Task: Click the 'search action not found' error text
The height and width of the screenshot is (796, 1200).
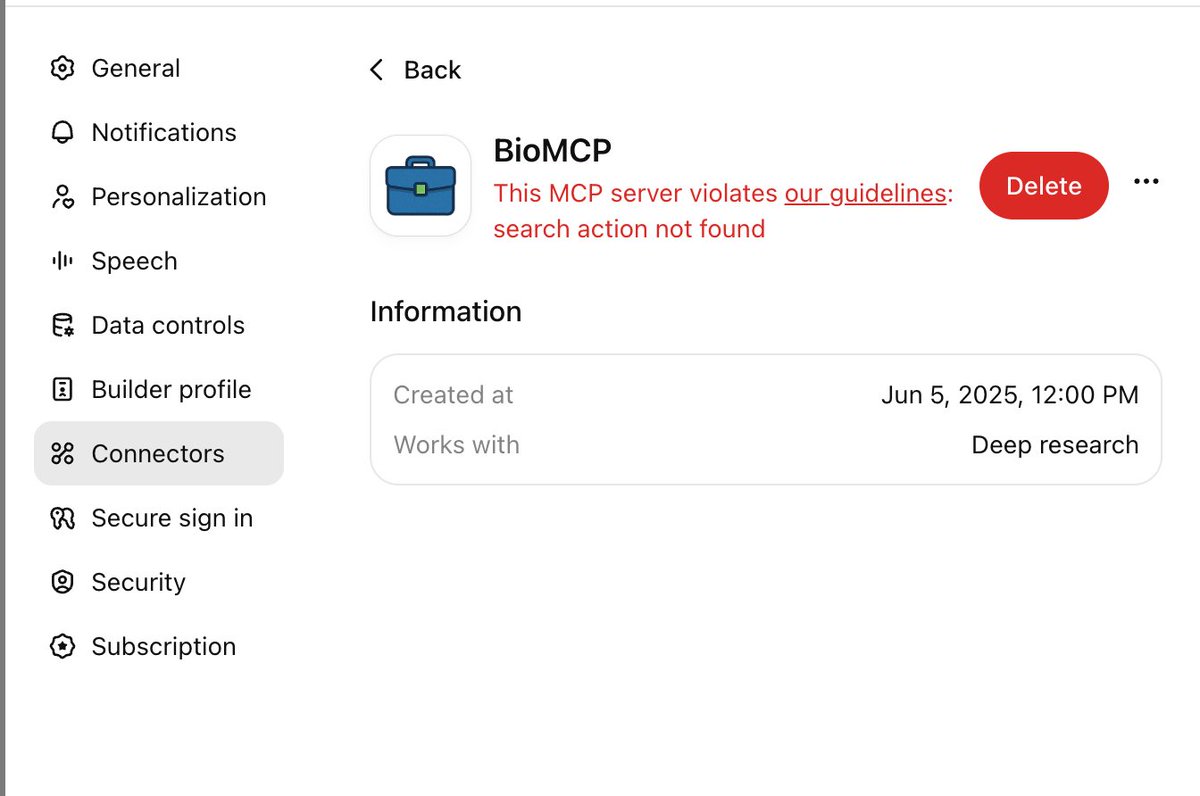Action: click(x=629, y=229)
